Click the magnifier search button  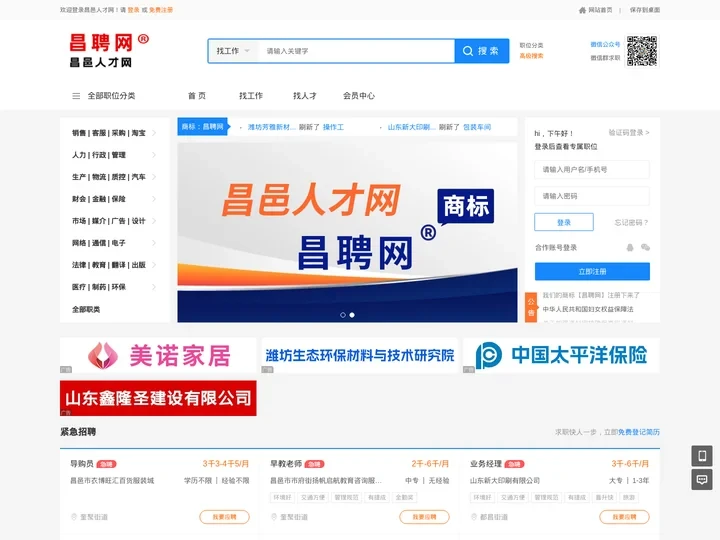481,51
